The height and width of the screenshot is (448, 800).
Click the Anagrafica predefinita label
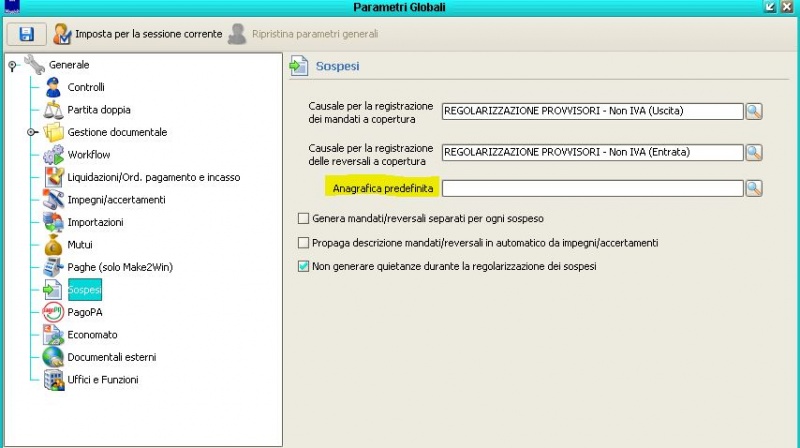click(383, 188)
